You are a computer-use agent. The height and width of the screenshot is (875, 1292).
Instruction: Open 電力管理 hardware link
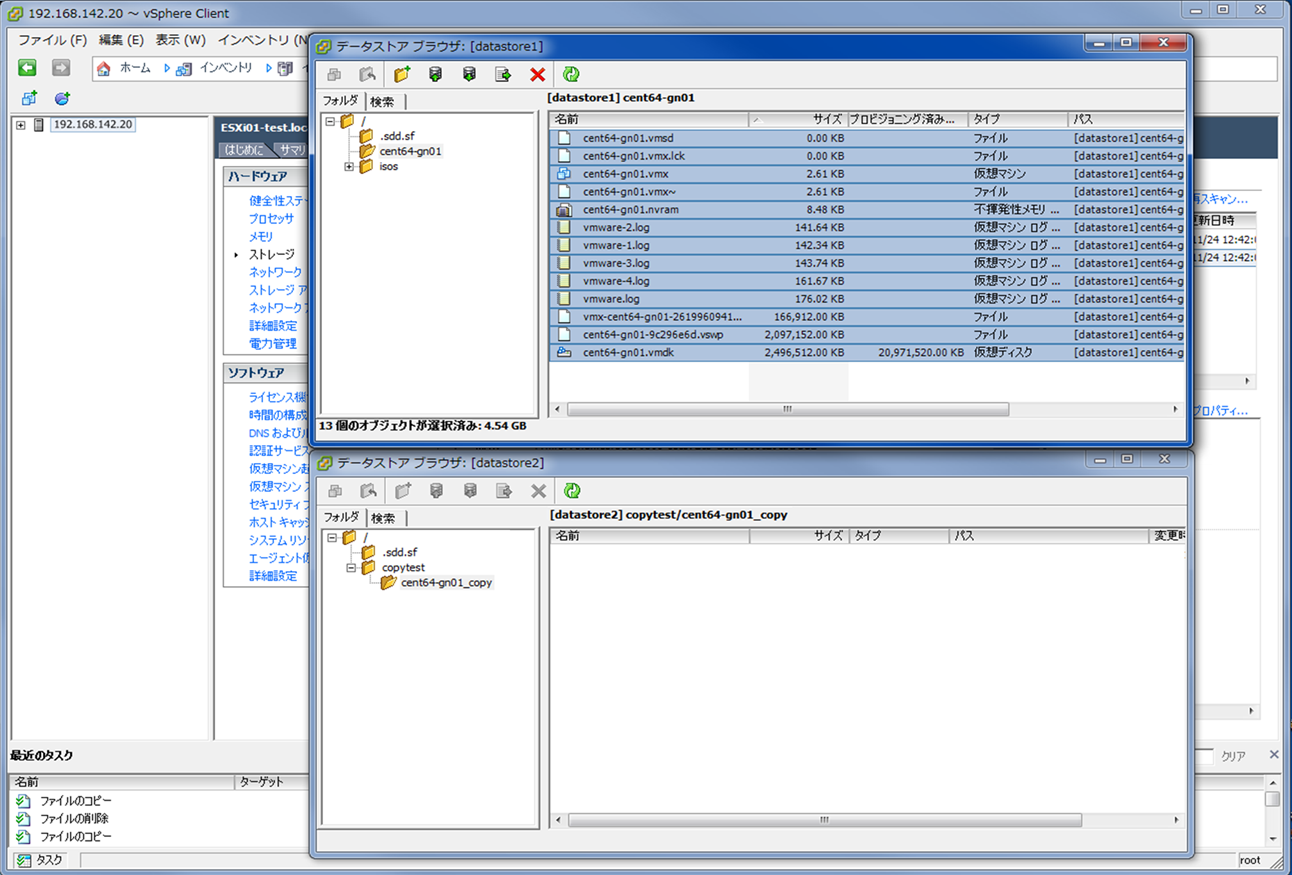click(273, 344)
